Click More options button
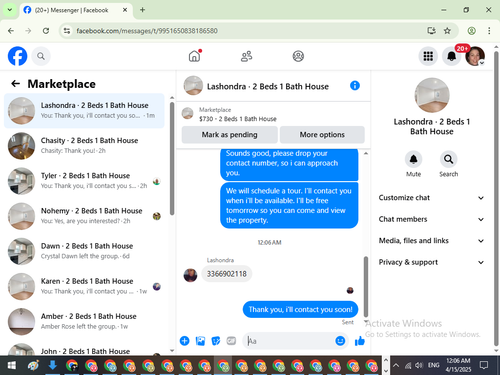The image size is (500, 375). point(322,135)
